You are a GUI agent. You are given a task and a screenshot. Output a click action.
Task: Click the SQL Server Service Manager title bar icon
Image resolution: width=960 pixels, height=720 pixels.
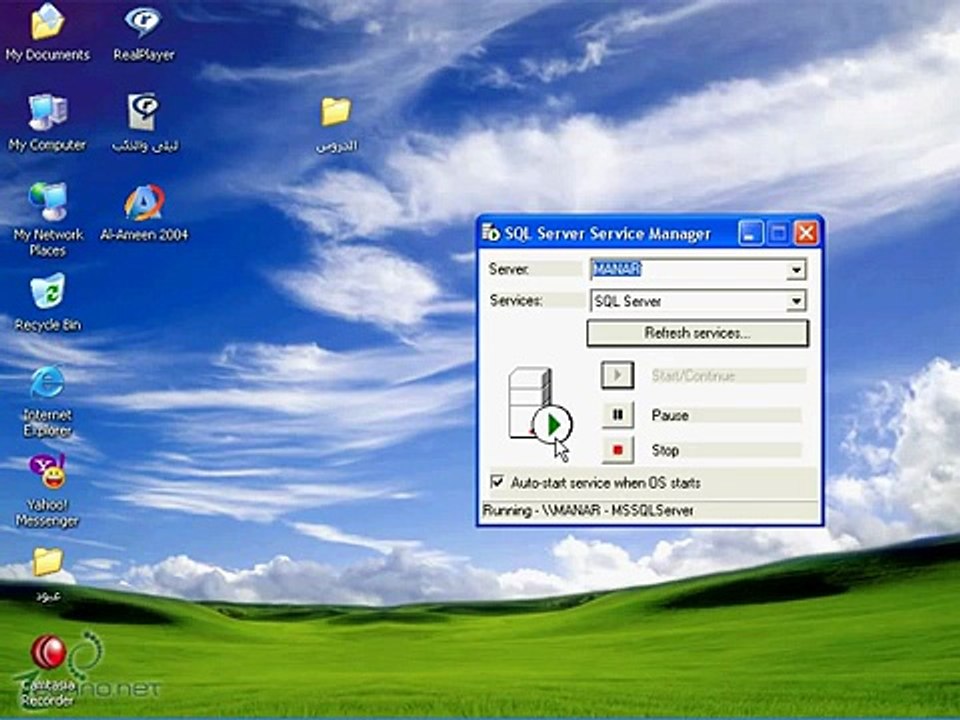coord(490,233)
